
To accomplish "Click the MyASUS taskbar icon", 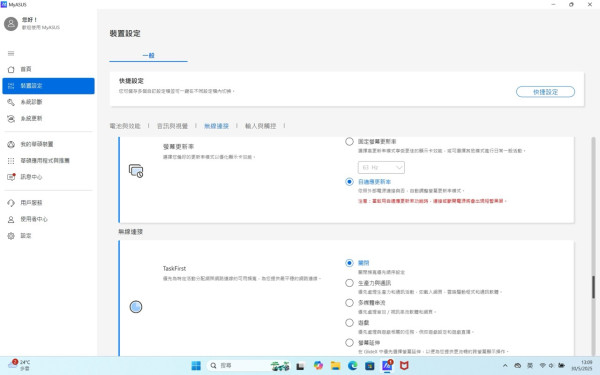I will [387, 366].
